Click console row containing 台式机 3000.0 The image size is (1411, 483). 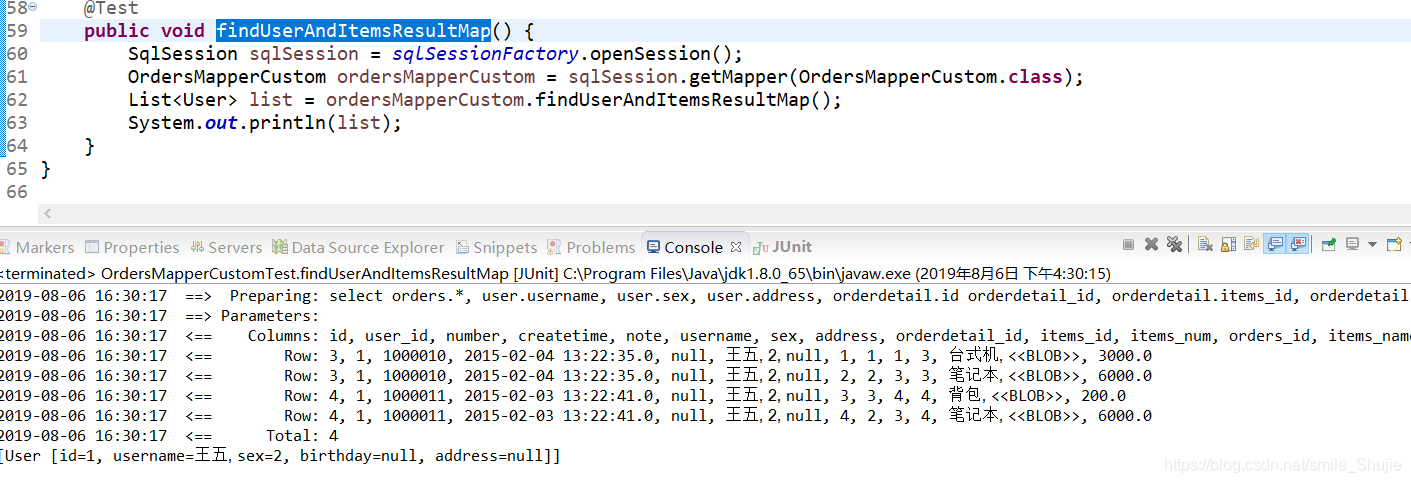pyautogui.click(x=576, y=356)
